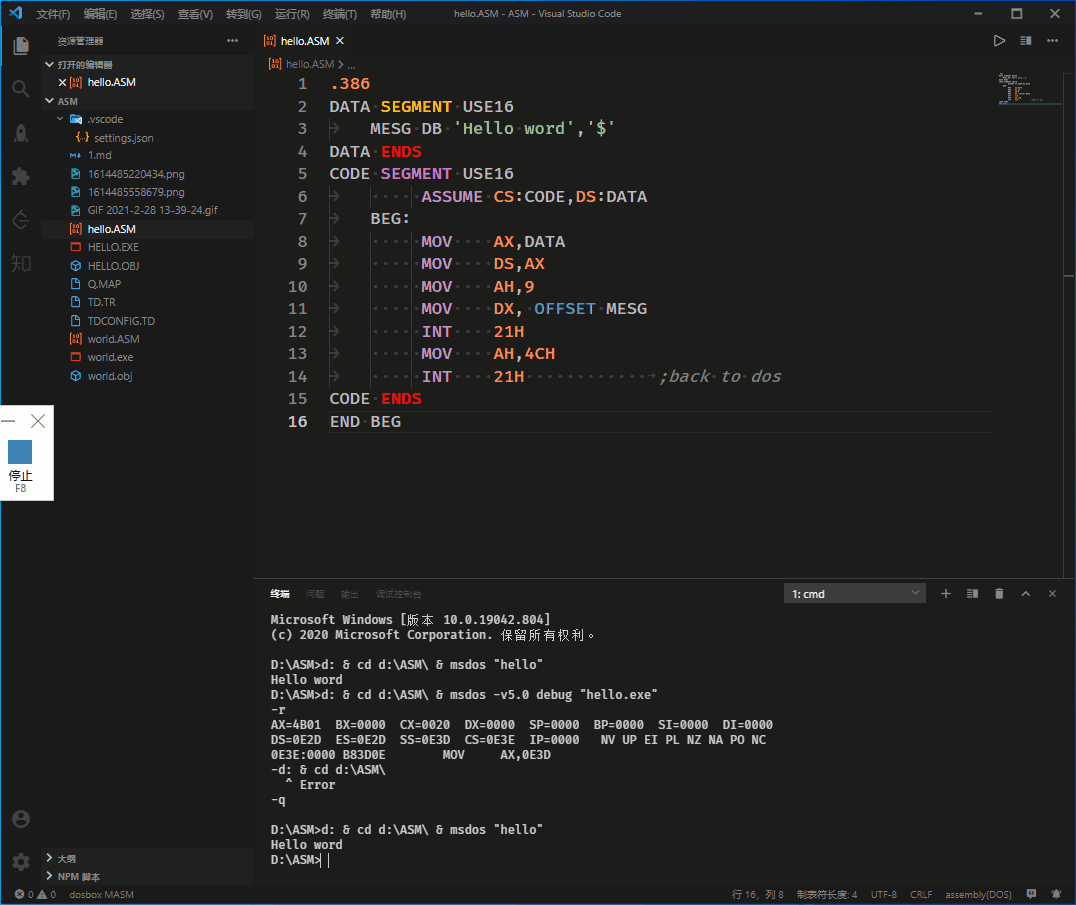
Task: Open the Settings gear at bottom left
Action: (x=20, y=861)
